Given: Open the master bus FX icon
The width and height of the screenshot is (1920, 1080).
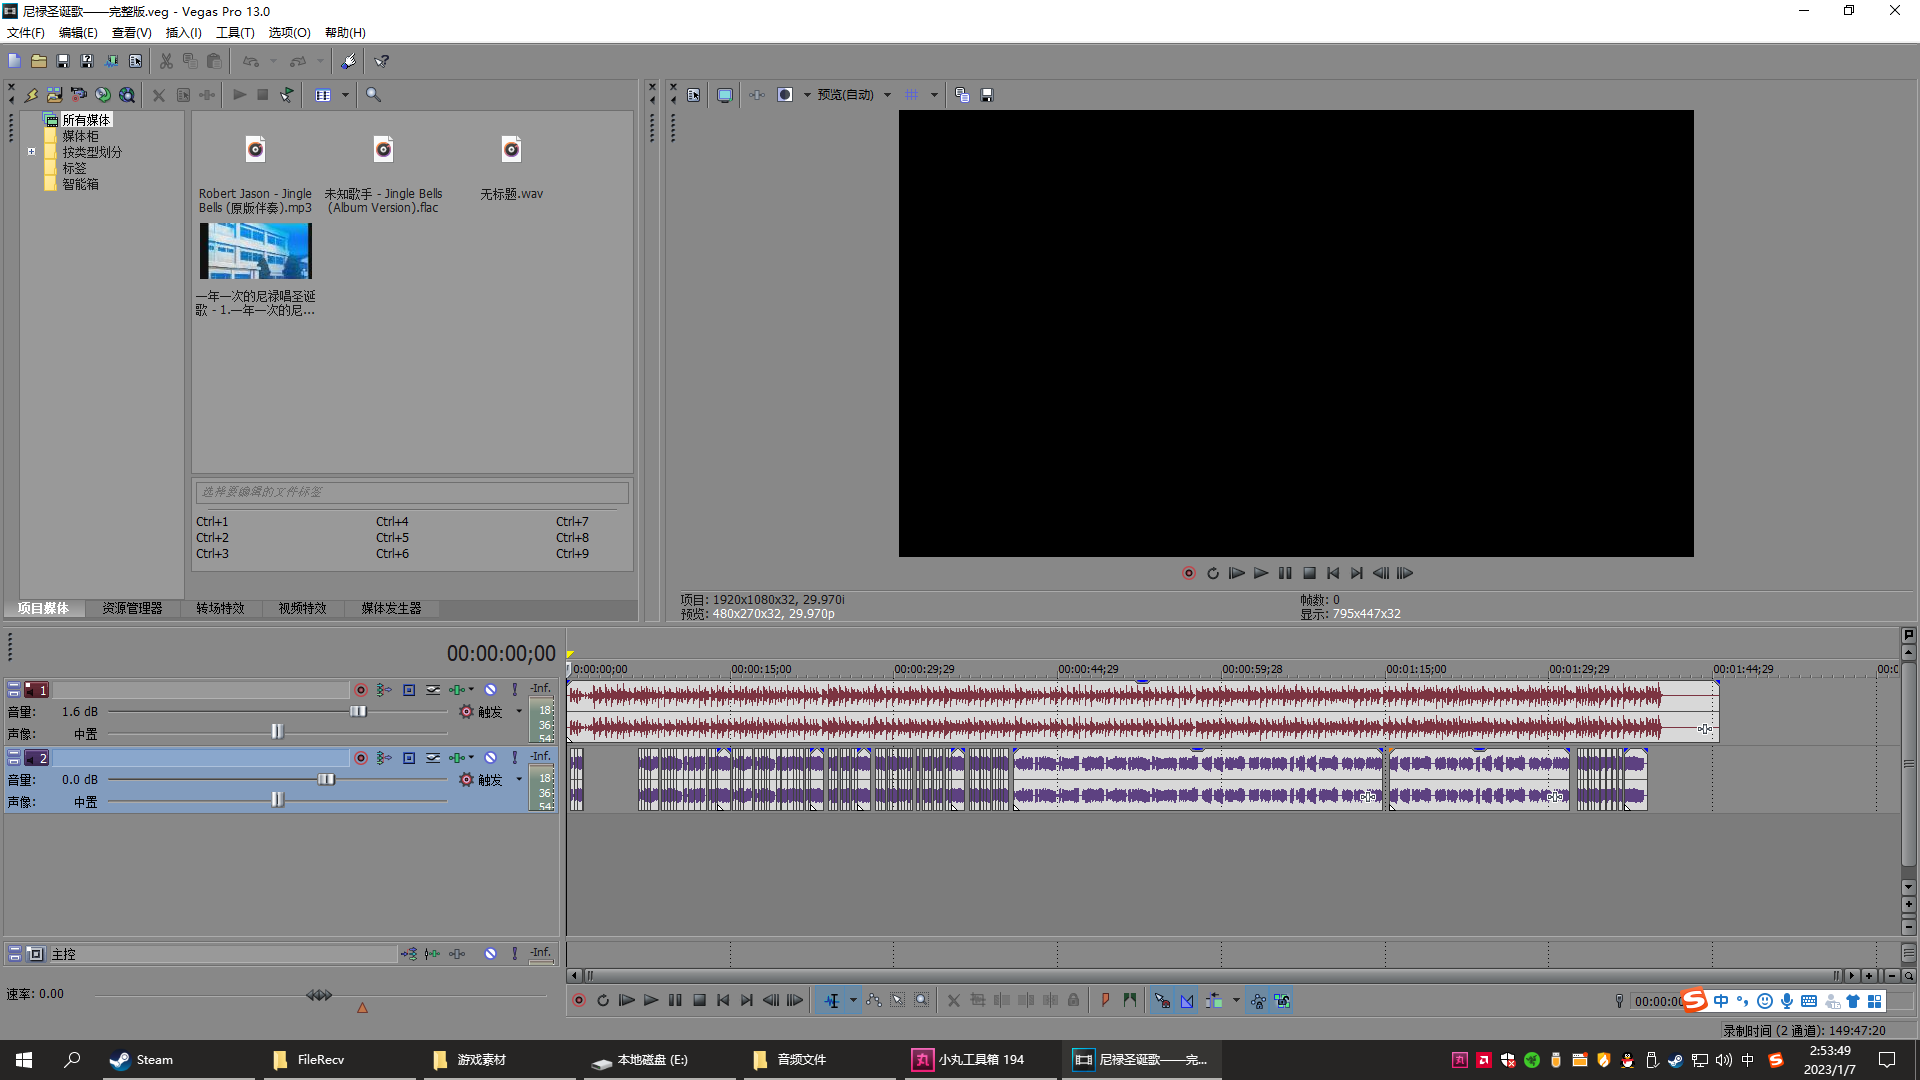Looking at the screenshot, I should pos(457,954).
